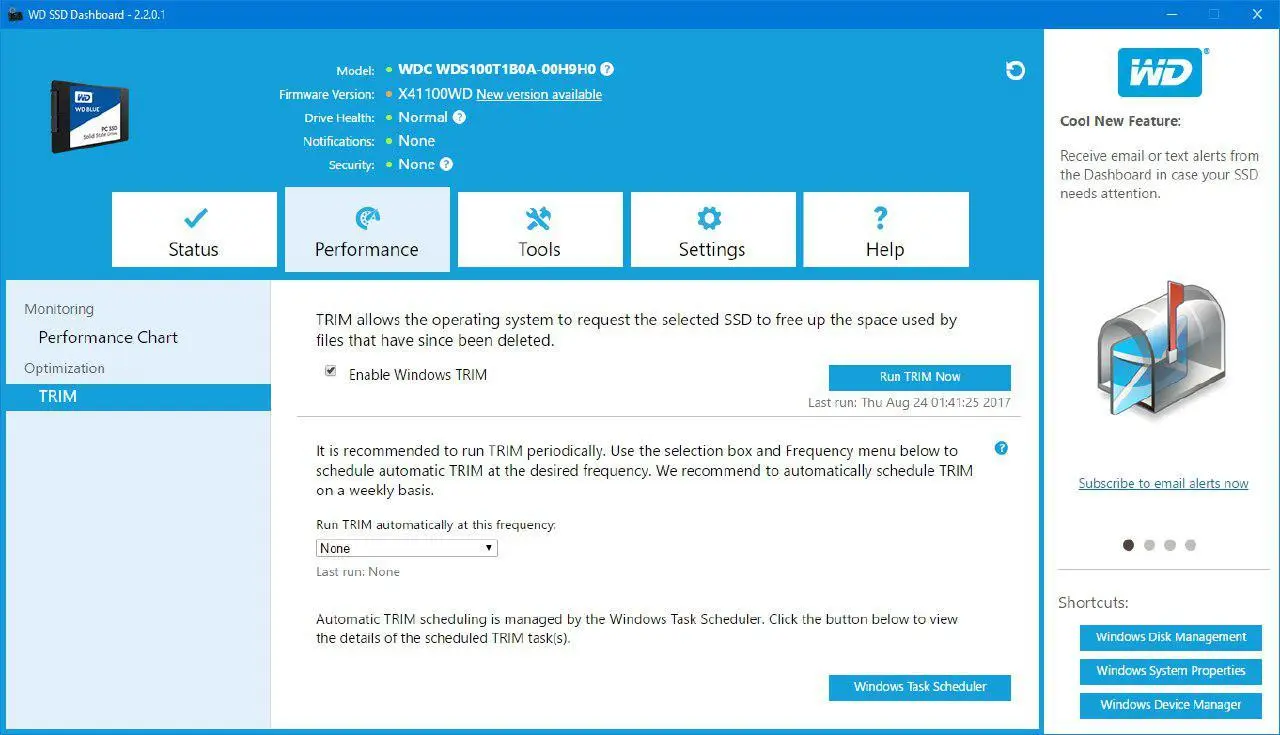
Task: Open the Help tab
Action: click(x=886, y=230)
